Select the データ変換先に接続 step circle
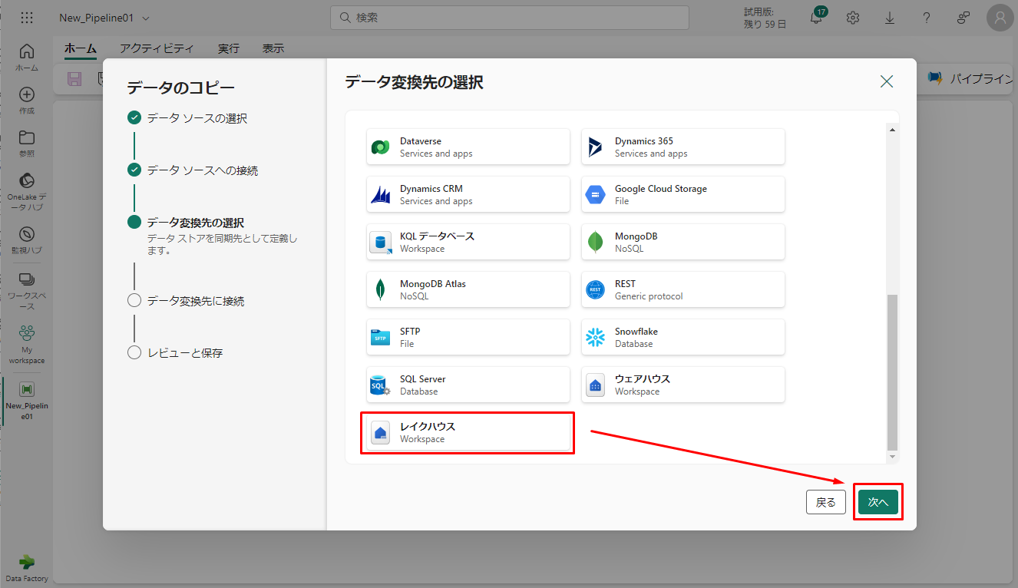The image size is (1018, 588). (134, 300)
